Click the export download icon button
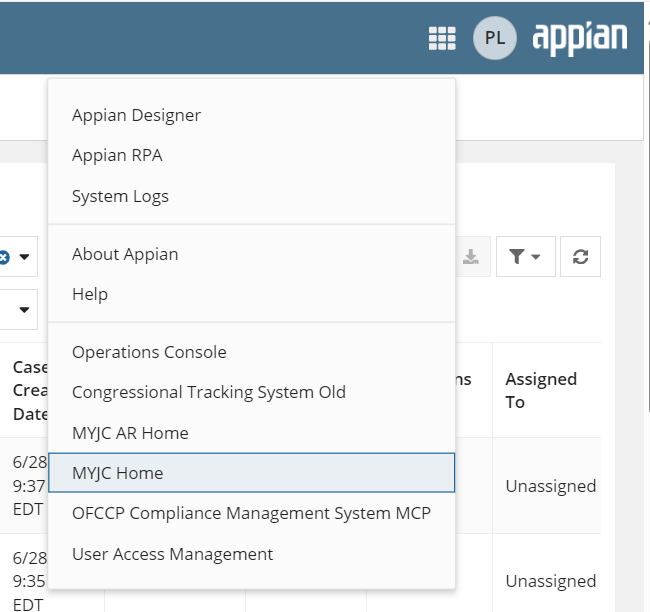 471,257
